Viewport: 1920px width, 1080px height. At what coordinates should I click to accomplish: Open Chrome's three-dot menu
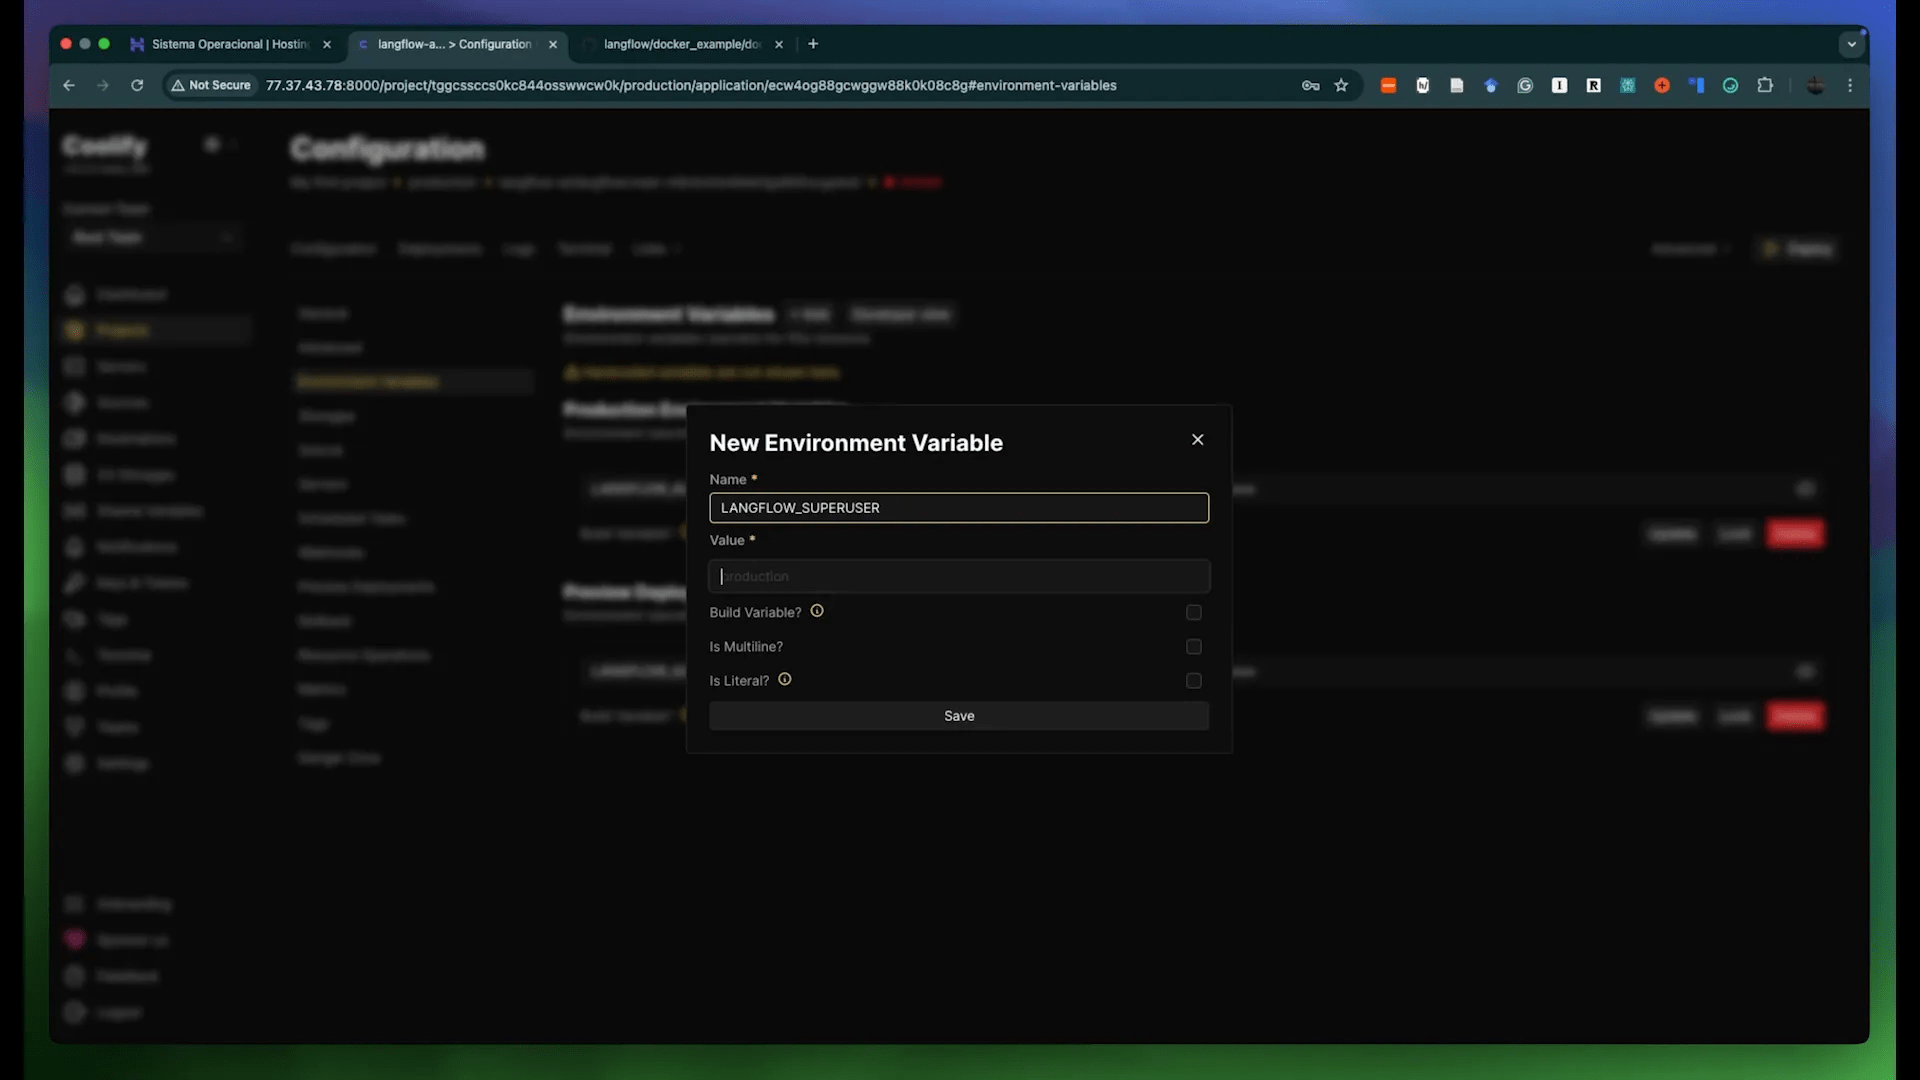1850,86
